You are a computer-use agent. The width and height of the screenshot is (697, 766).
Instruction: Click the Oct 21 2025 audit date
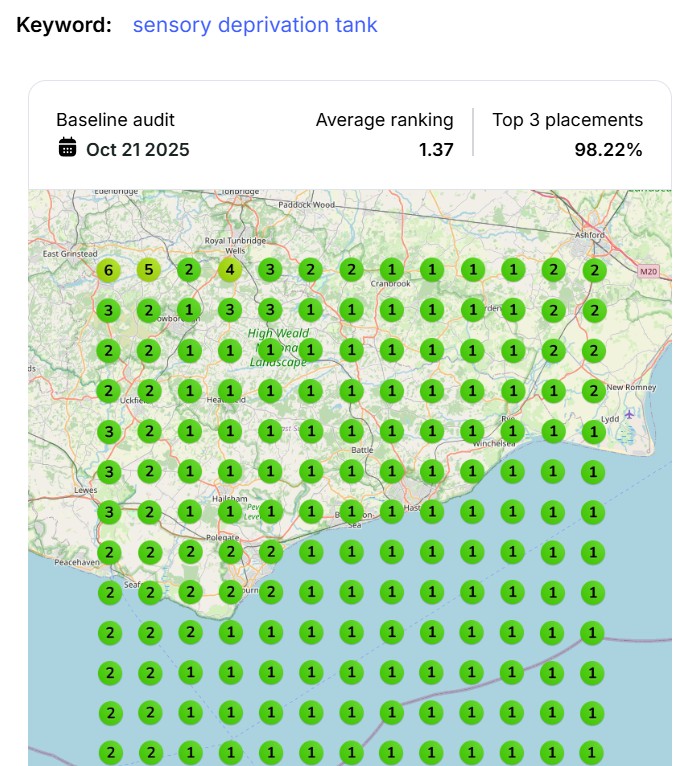(137, 149)
